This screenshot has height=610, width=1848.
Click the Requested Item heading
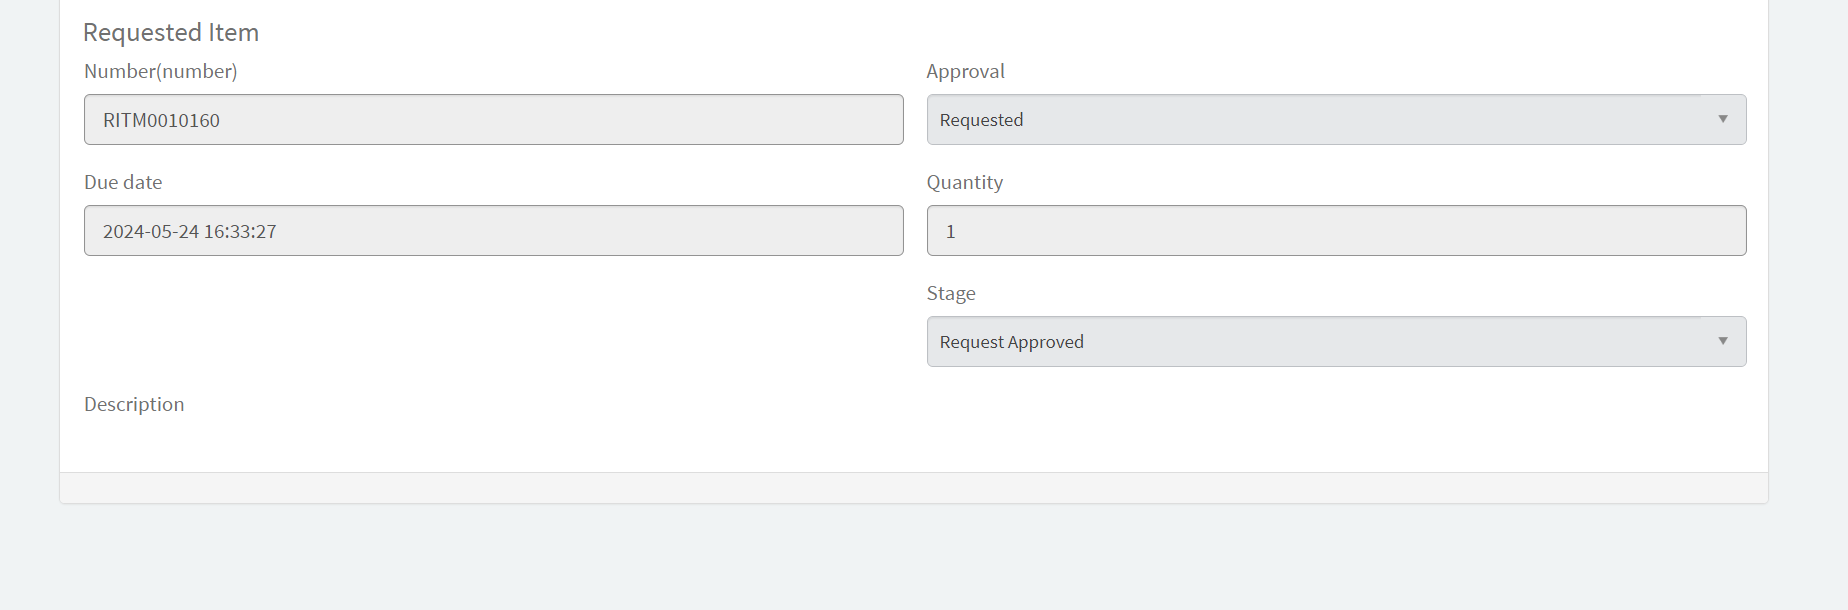click(171, 32)
